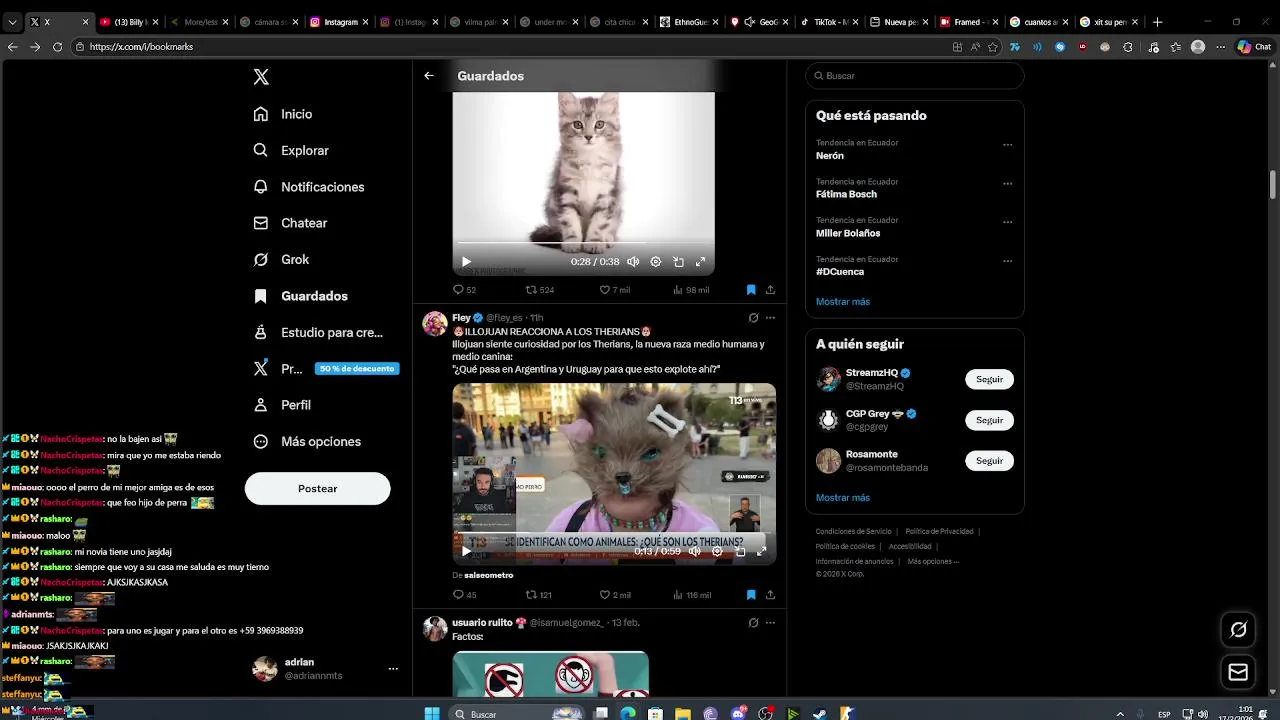The height and width of the screenshot is (720, 1280).
Task: Like the kitten post with 7 mil likes
Action: 614,290
